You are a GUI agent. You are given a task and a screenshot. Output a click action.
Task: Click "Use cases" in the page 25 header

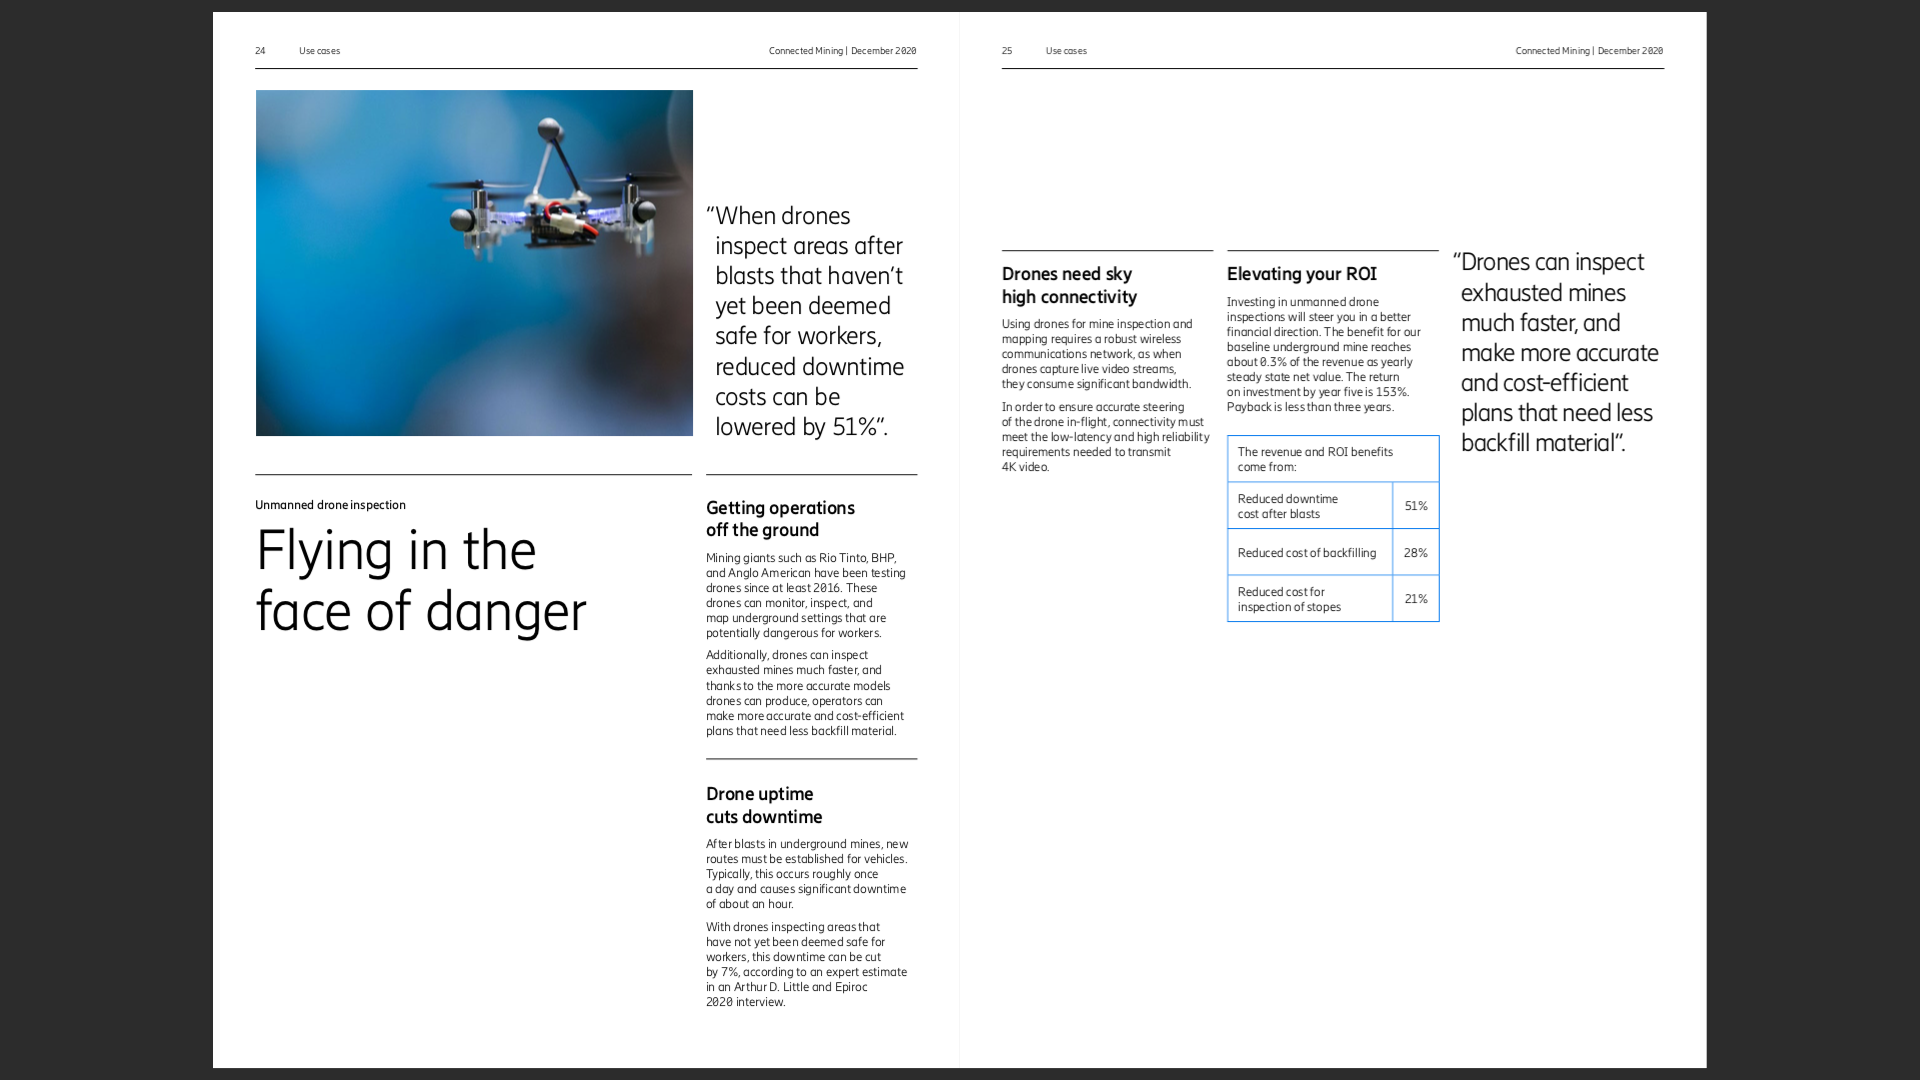tap(1066, 51)
